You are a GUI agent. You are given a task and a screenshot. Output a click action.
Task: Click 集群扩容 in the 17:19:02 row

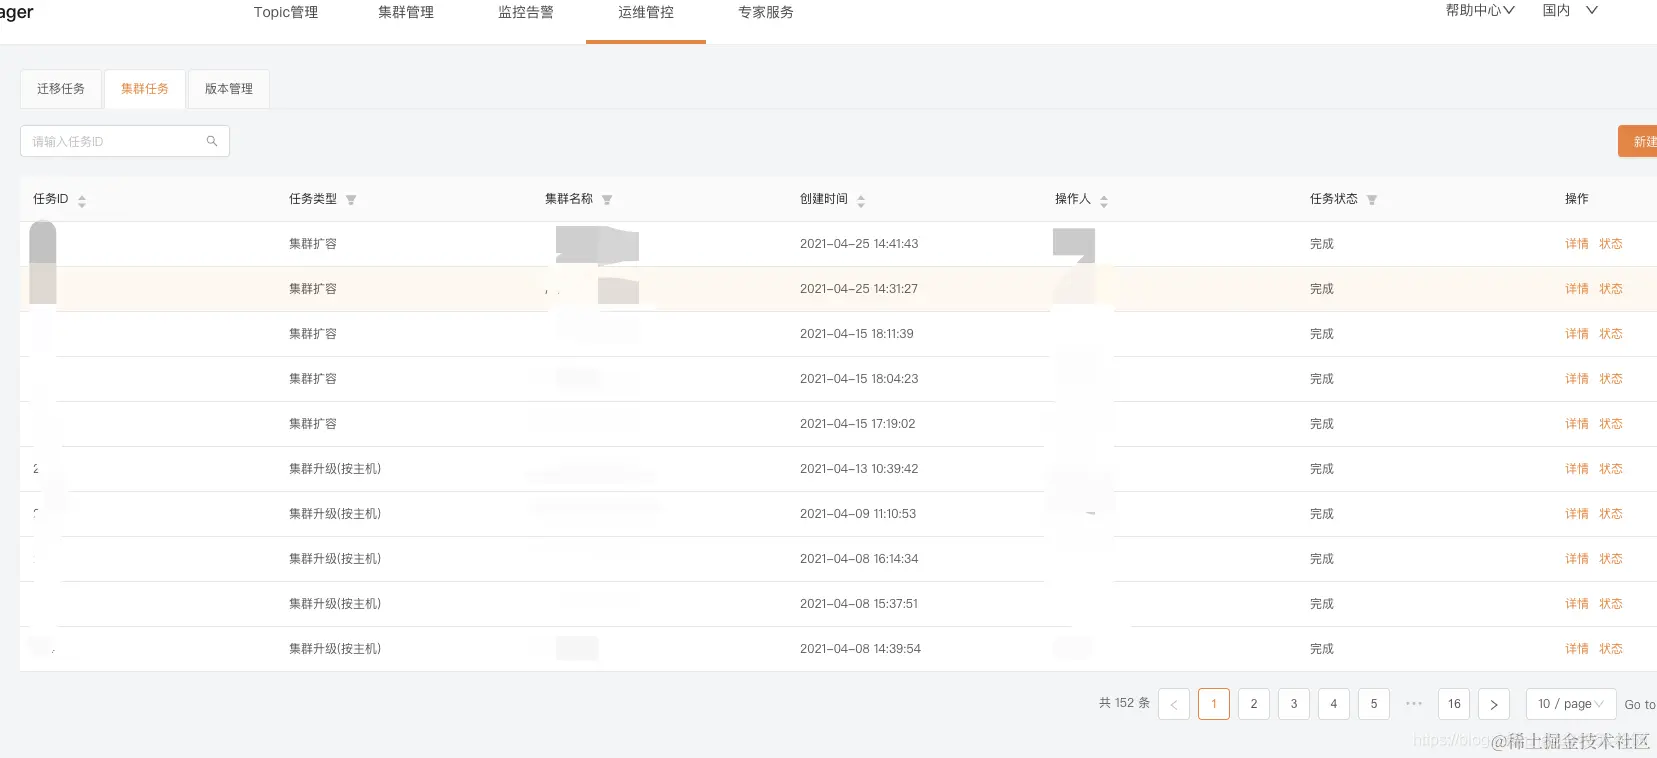tap(313, 424)
